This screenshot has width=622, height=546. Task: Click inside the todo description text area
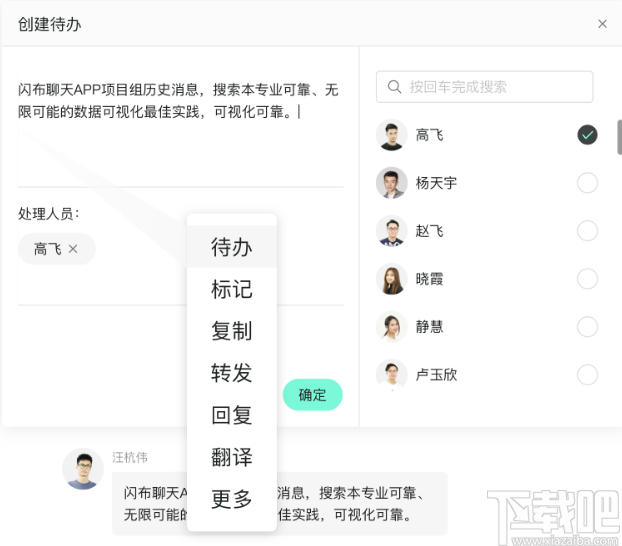pyautogui.click(x=180, y=127)
